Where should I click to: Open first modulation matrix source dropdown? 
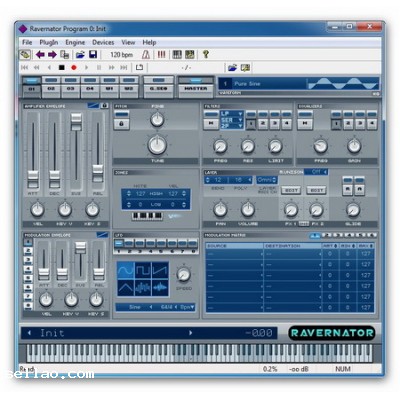click(x=235, y=254)
